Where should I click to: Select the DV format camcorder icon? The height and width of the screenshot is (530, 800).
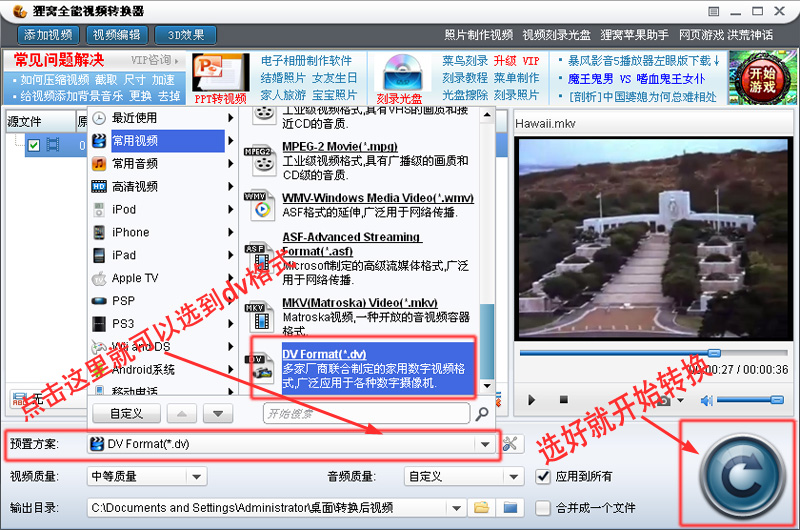(x=262, y=368)
